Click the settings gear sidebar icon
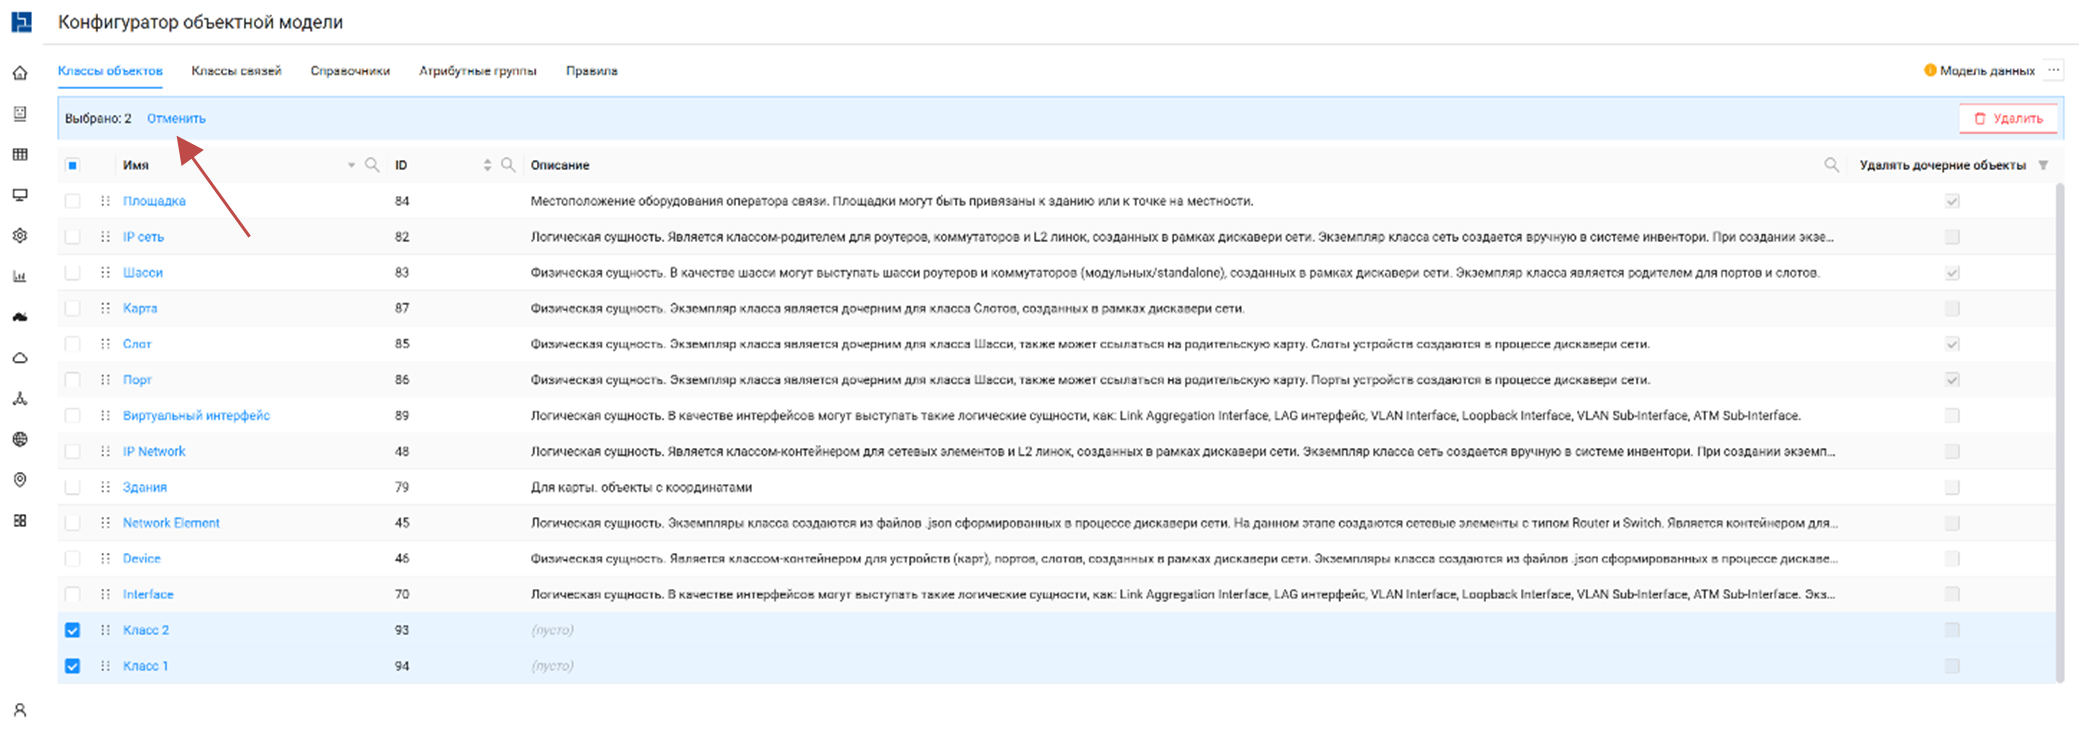This screenshot has width=2079, height=732. (x=20, y=236)
